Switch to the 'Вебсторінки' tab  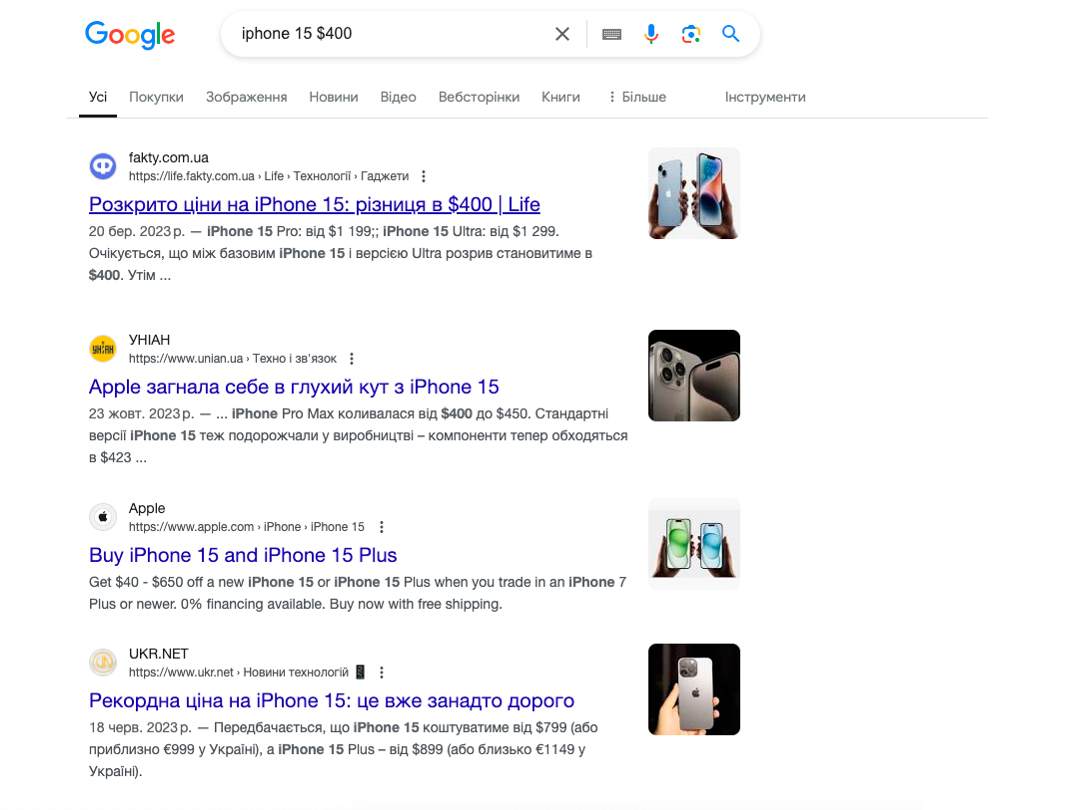tap(479, 97)
